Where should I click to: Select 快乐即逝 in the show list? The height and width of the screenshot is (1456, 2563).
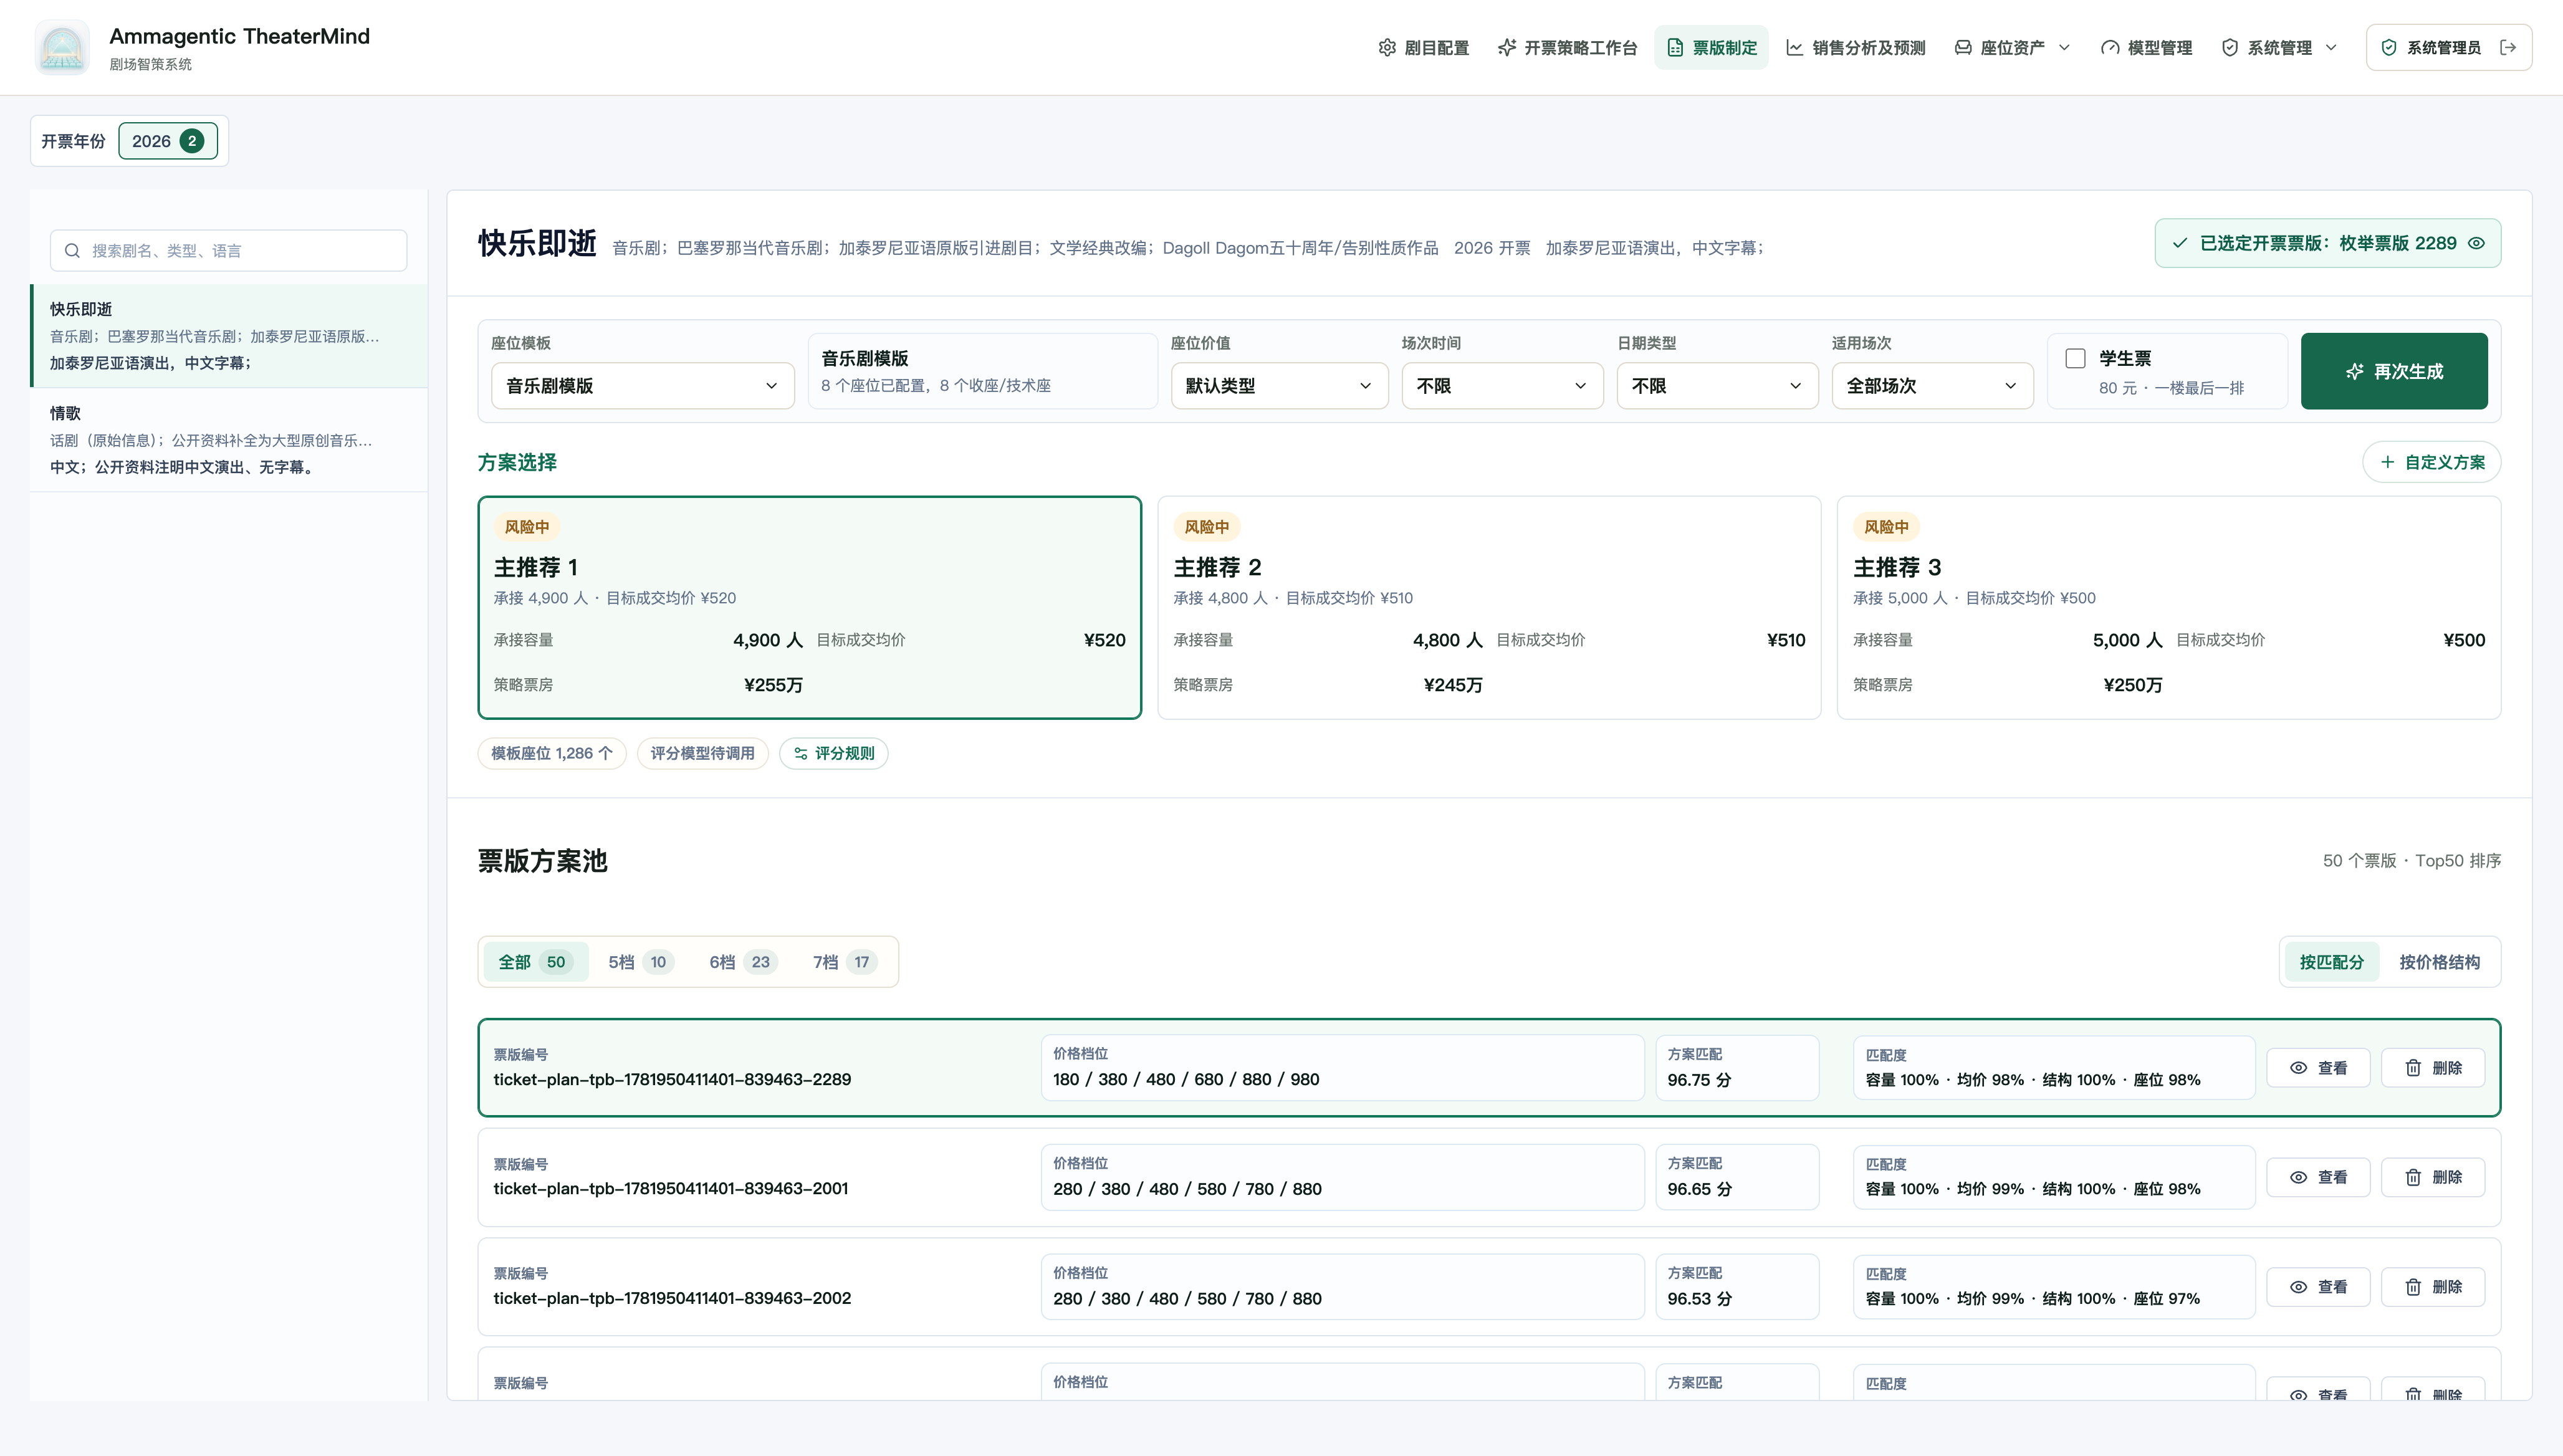[x=230, y=336]
